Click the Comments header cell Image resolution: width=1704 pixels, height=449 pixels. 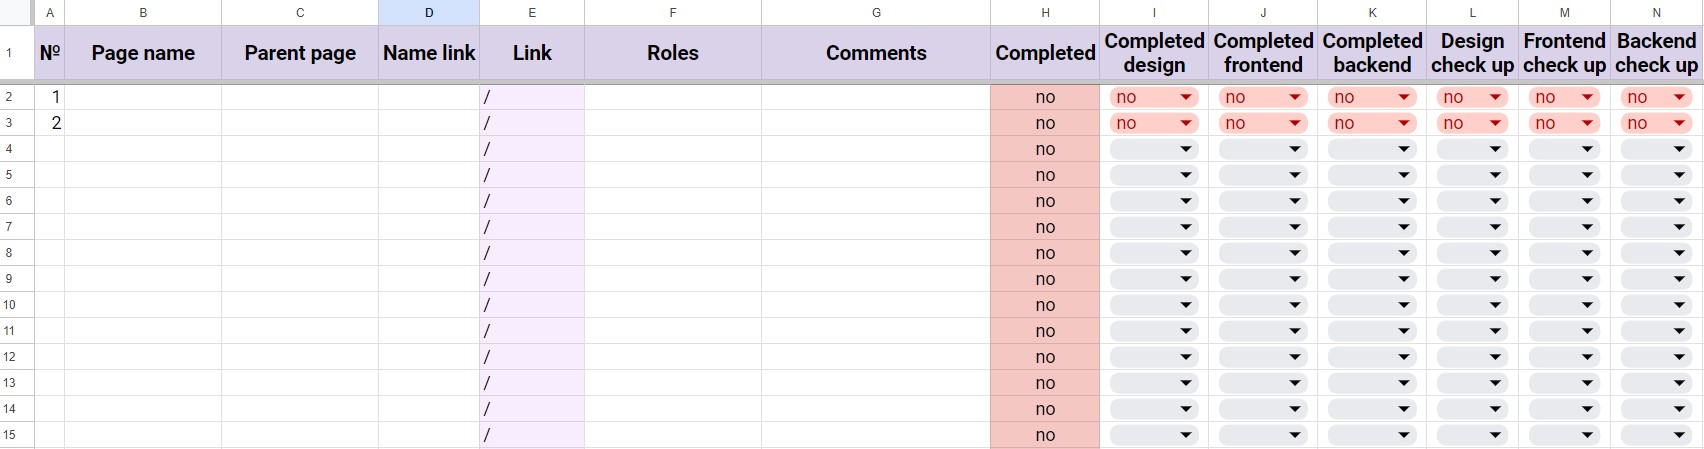(x=876, y=53)
